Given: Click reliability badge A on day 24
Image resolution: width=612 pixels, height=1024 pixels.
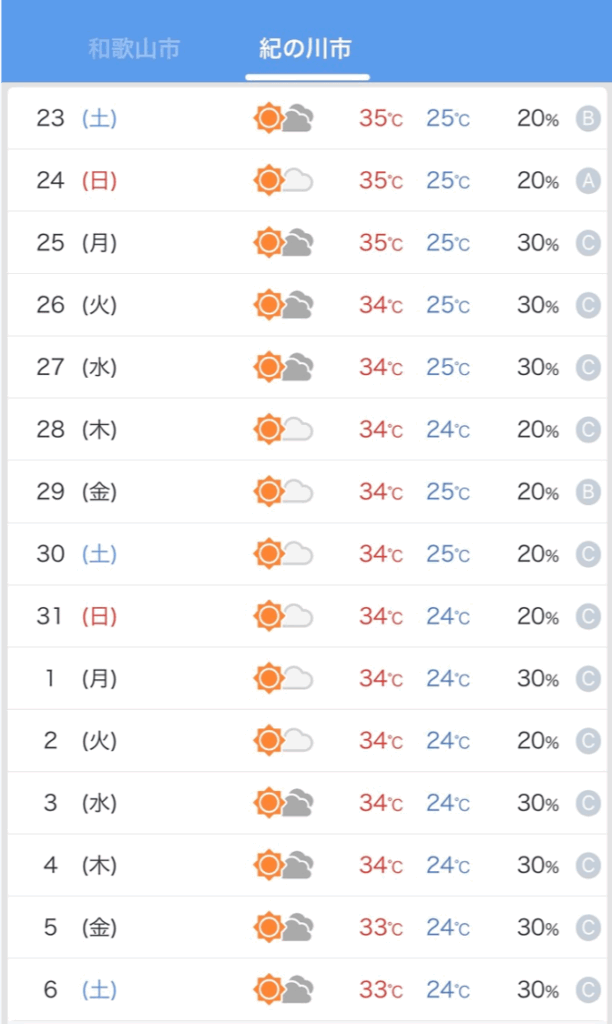Looking at the screenshot, I should coord(588,181).
